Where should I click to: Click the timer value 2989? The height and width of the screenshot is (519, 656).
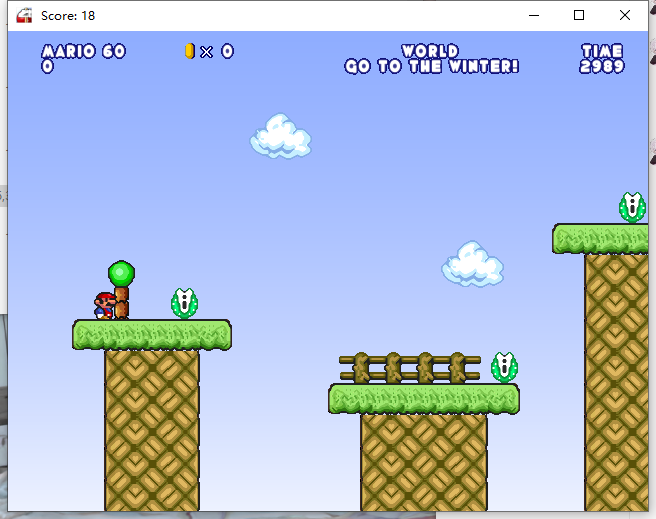pos(602,66)
